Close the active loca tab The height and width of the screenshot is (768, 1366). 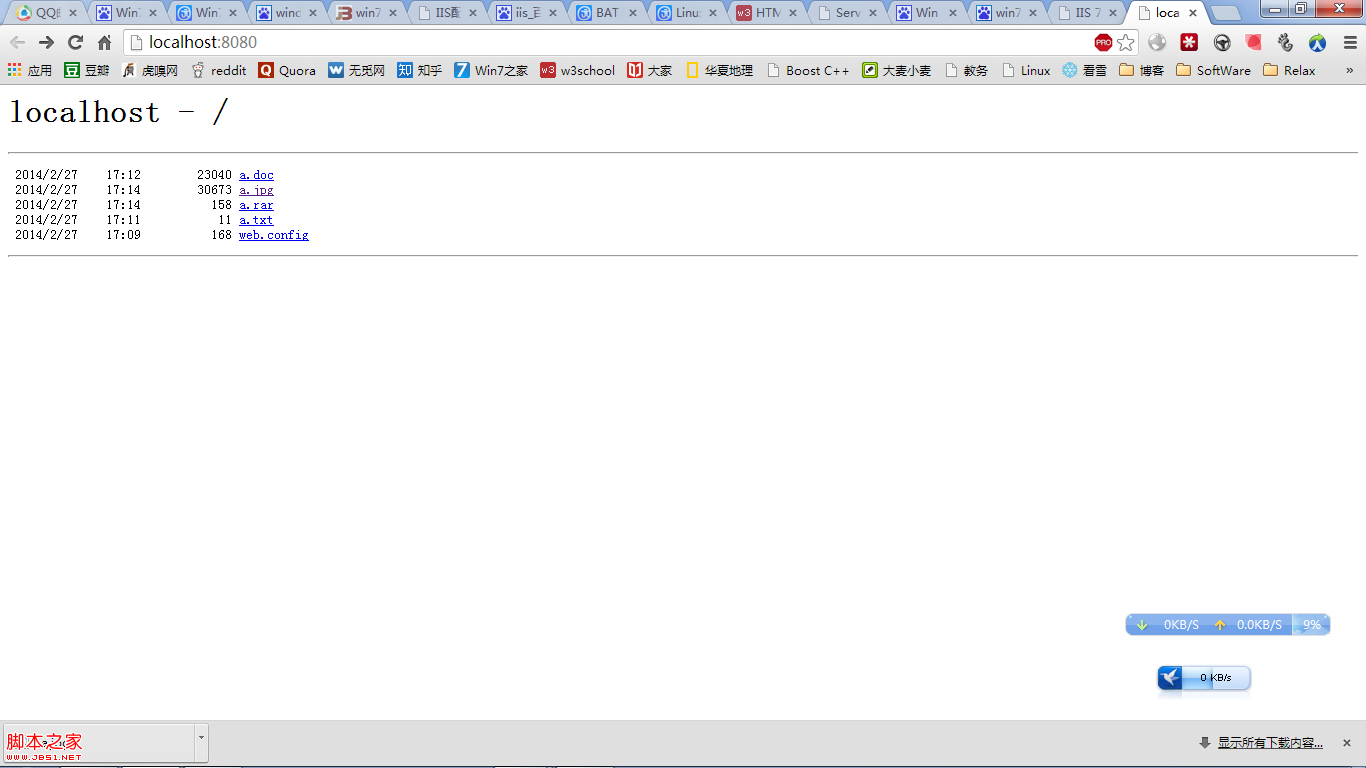(1193, 13)
